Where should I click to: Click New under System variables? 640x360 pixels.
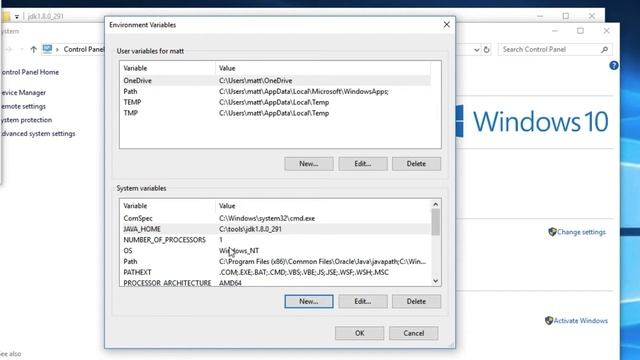pos(309,301)
